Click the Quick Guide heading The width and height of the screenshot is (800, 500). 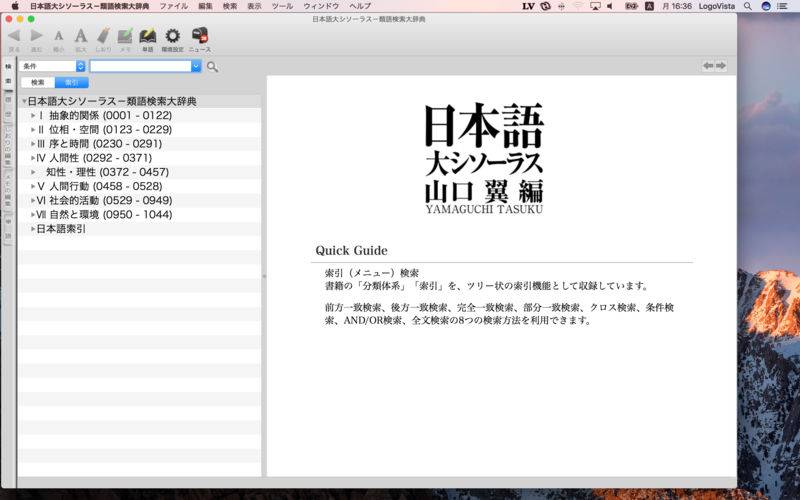point(351,251)
